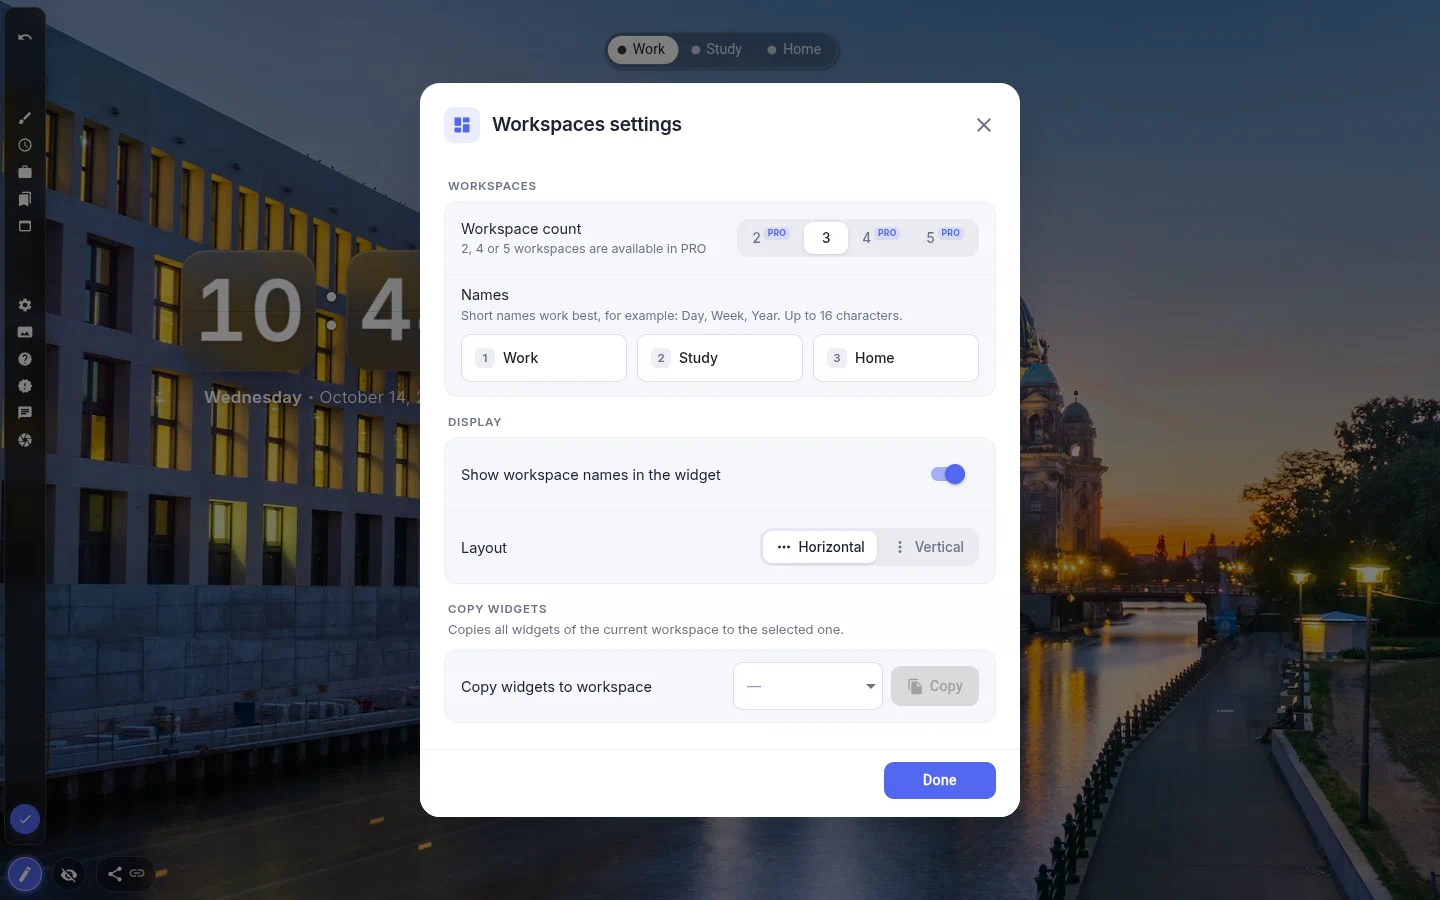1440x900 pixels.
Task: Click the undo arrow in the sidebar
Action: click(25, 37)
